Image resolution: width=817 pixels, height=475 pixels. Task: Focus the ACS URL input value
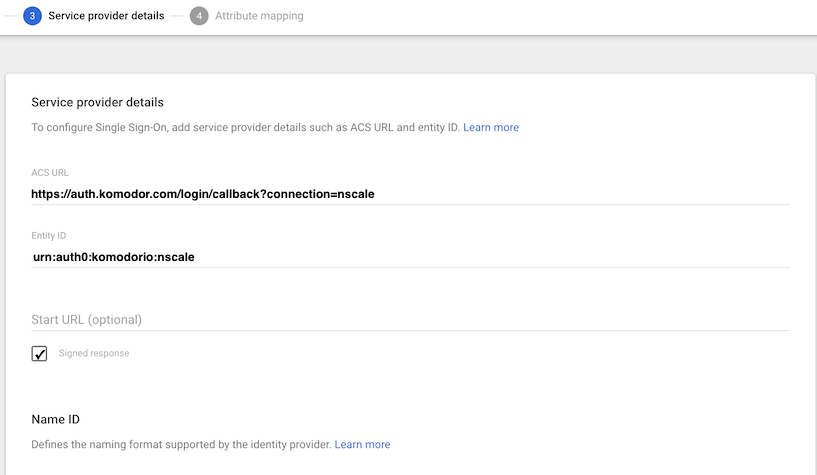tap(203, 193)
